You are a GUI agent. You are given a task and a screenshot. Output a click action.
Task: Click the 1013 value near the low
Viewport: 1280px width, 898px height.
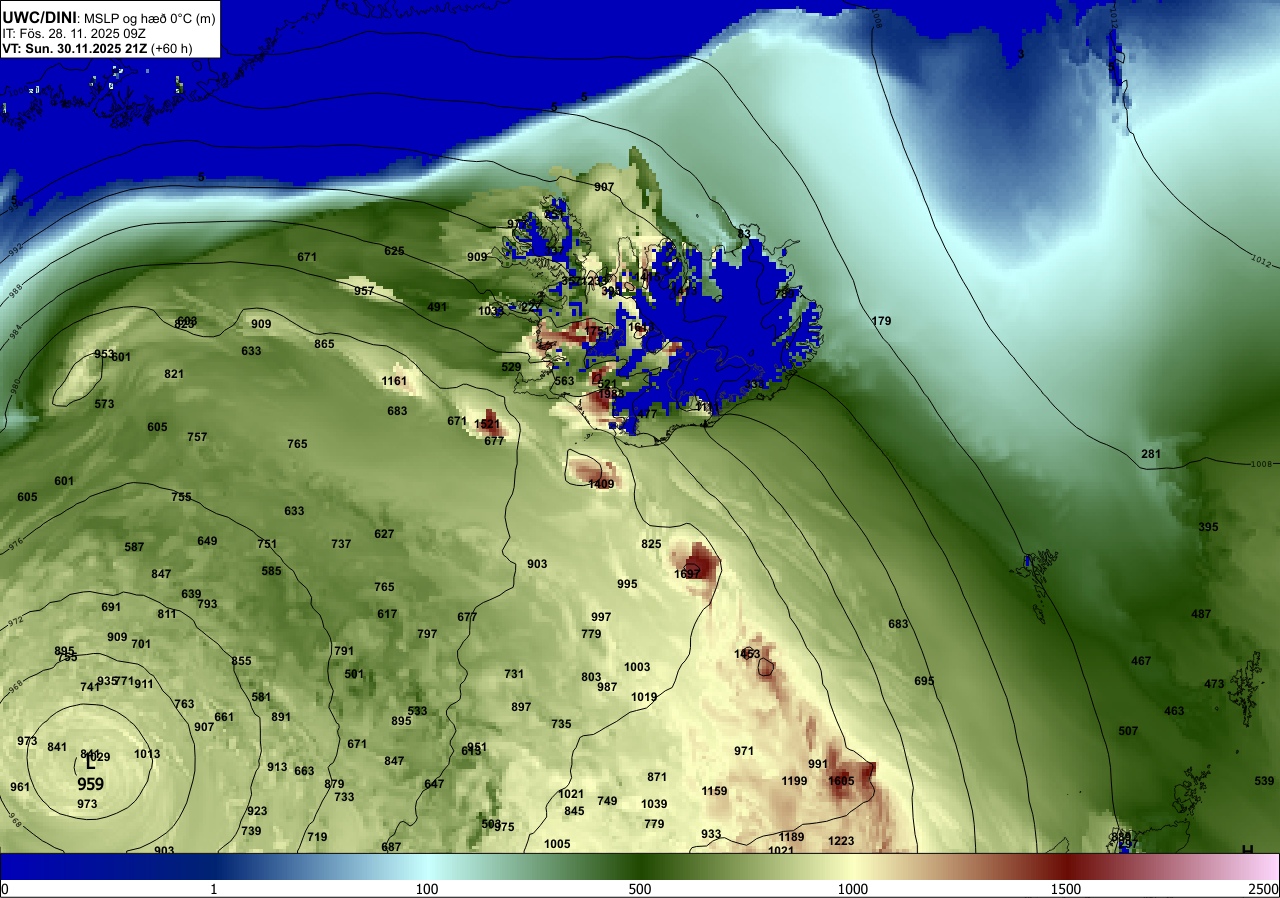point(147,754)
